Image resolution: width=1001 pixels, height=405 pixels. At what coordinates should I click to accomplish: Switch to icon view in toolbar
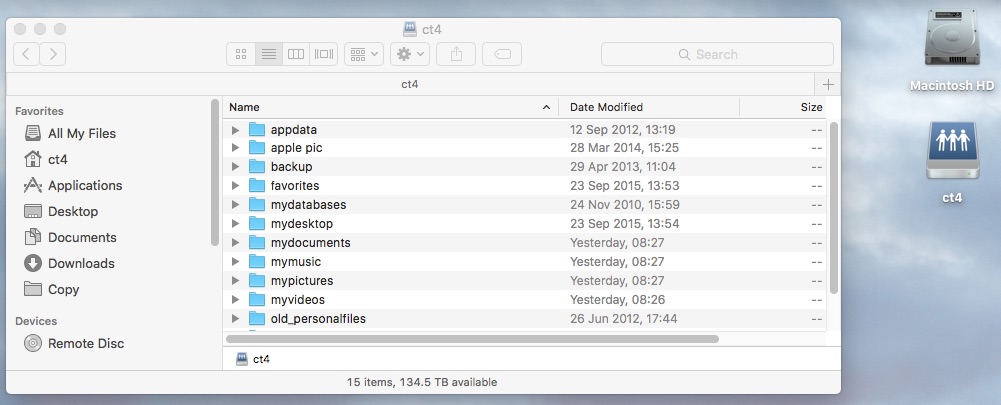pos(241,54)
